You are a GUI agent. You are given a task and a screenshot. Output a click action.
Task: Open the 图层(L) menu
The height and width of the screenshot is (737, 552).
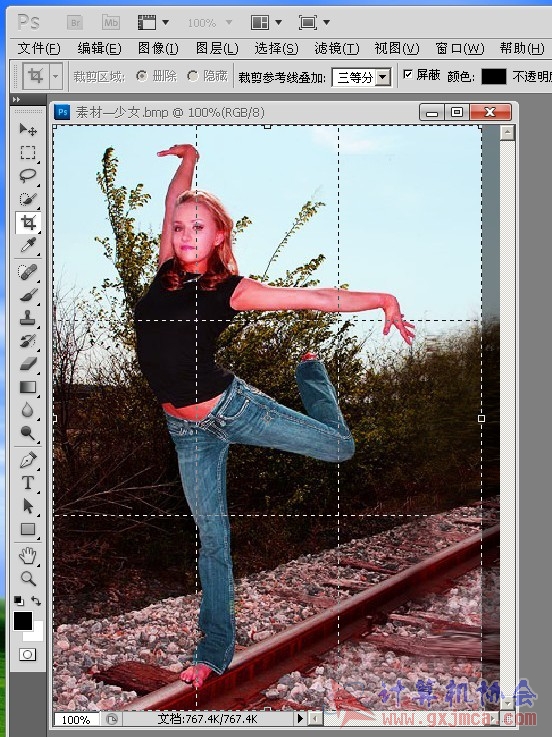tap(217, 48)
